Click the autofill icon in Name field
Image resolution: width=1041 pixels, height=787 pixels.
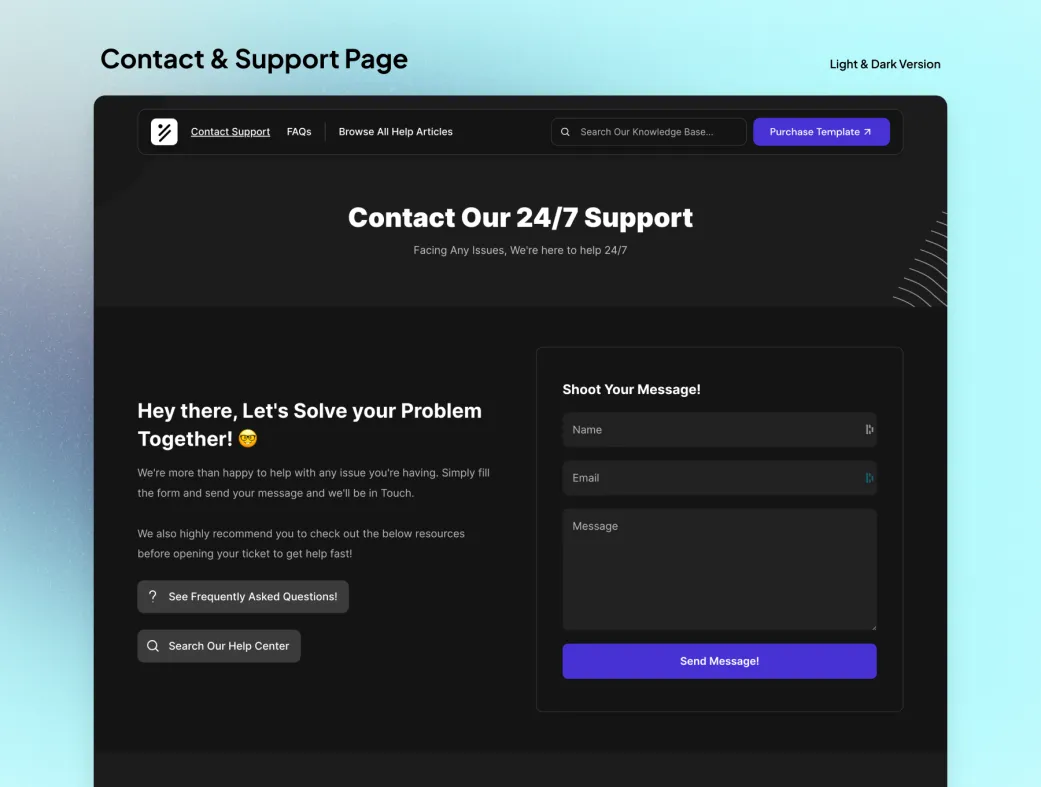[869, 430]
